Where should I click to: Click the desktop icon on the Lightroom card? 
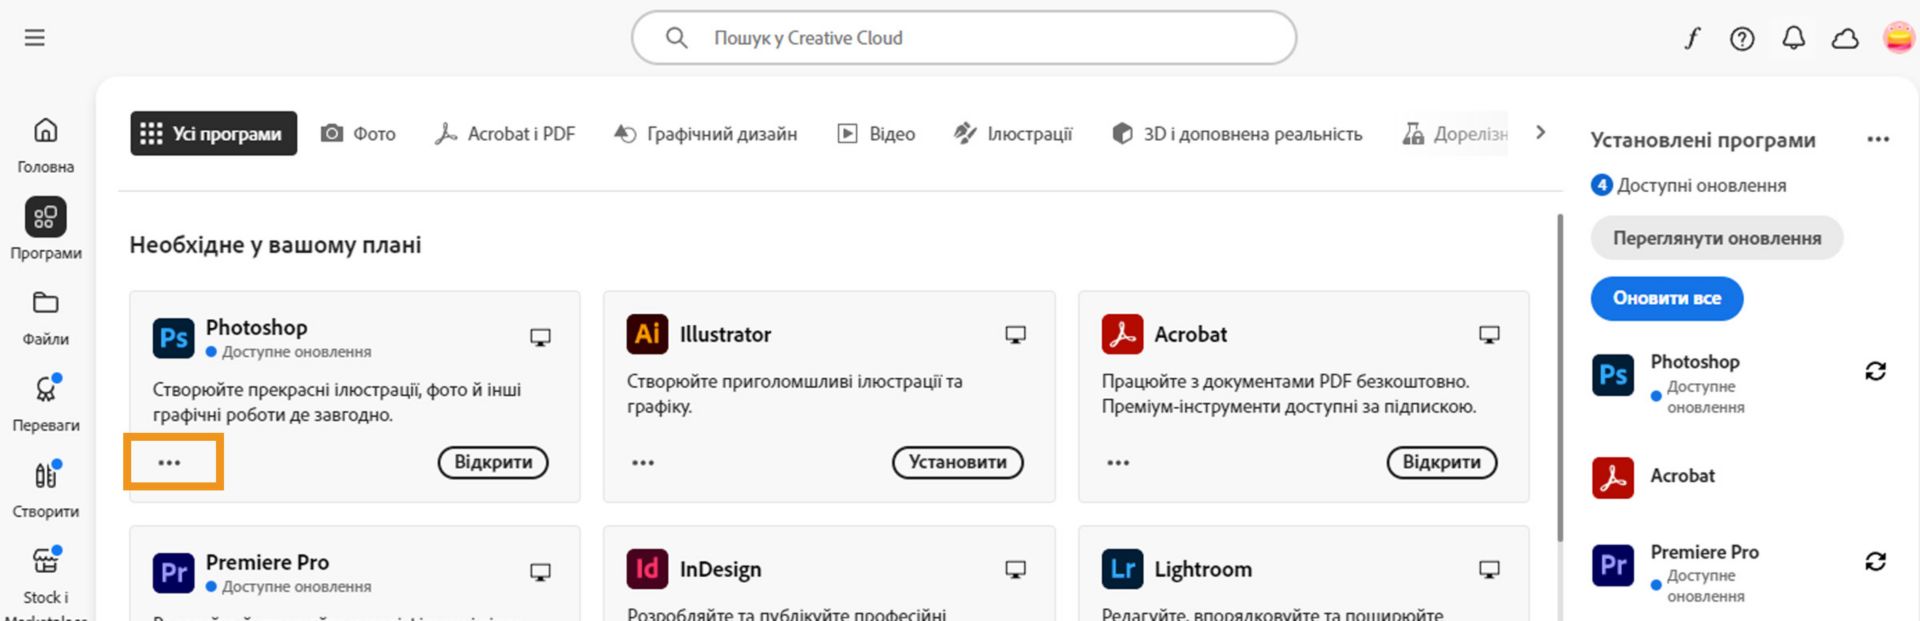pyautogui.click(x=1489, y=569)
